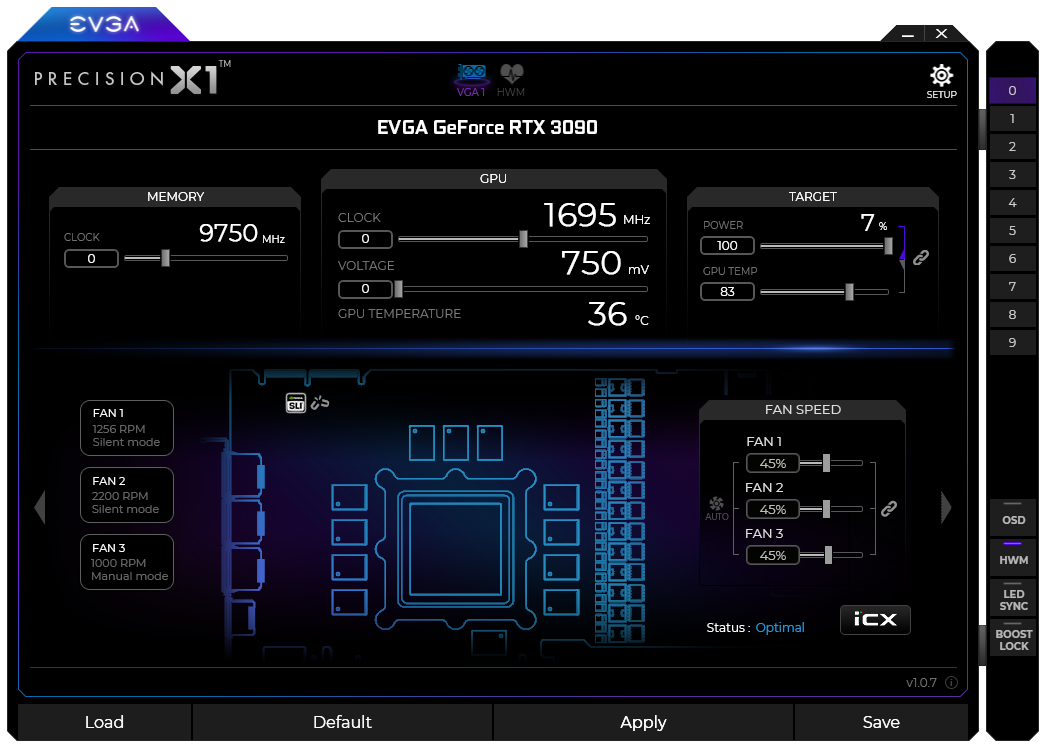Select the FAN 1 1256 RPM card
The width and height of the screenshot is (1045, 747).
pos(127,428)
